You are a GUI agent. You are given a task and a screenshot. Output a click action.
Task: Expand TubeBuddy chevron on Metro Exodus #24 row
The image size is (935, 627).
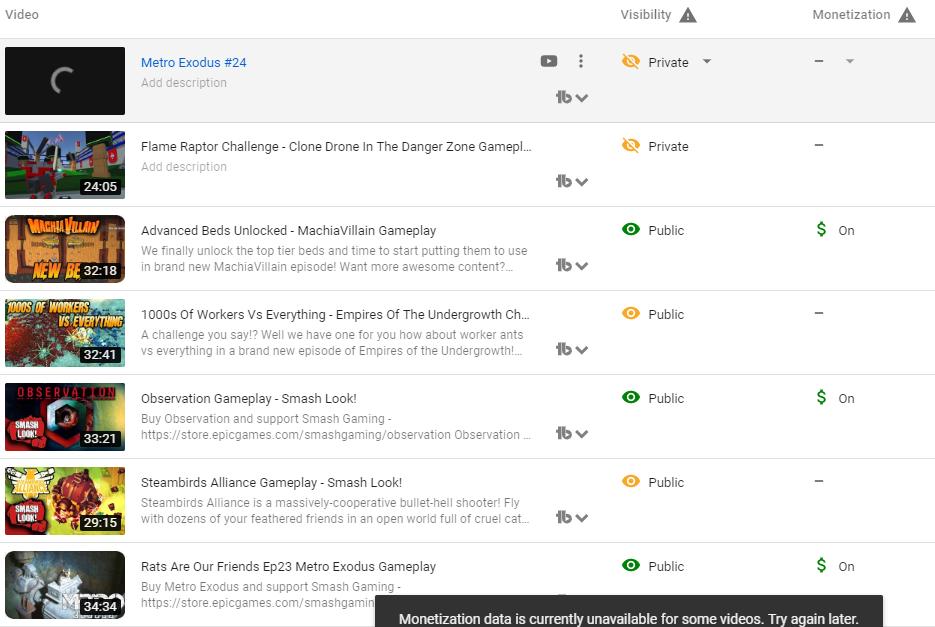coord(582,98)
